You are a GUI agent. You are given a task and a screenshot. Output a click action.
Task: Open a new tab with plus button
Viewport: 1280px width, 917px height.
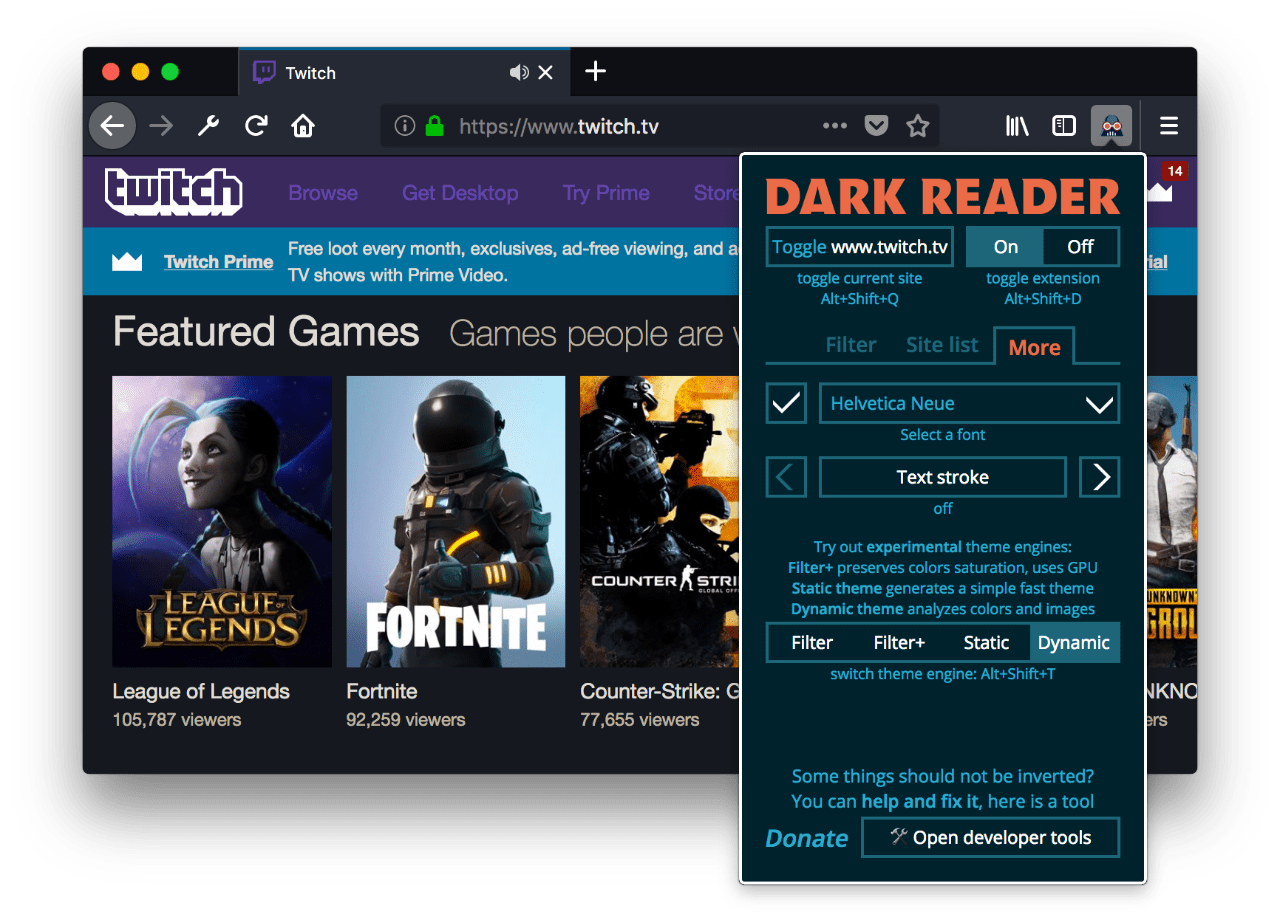595,71
